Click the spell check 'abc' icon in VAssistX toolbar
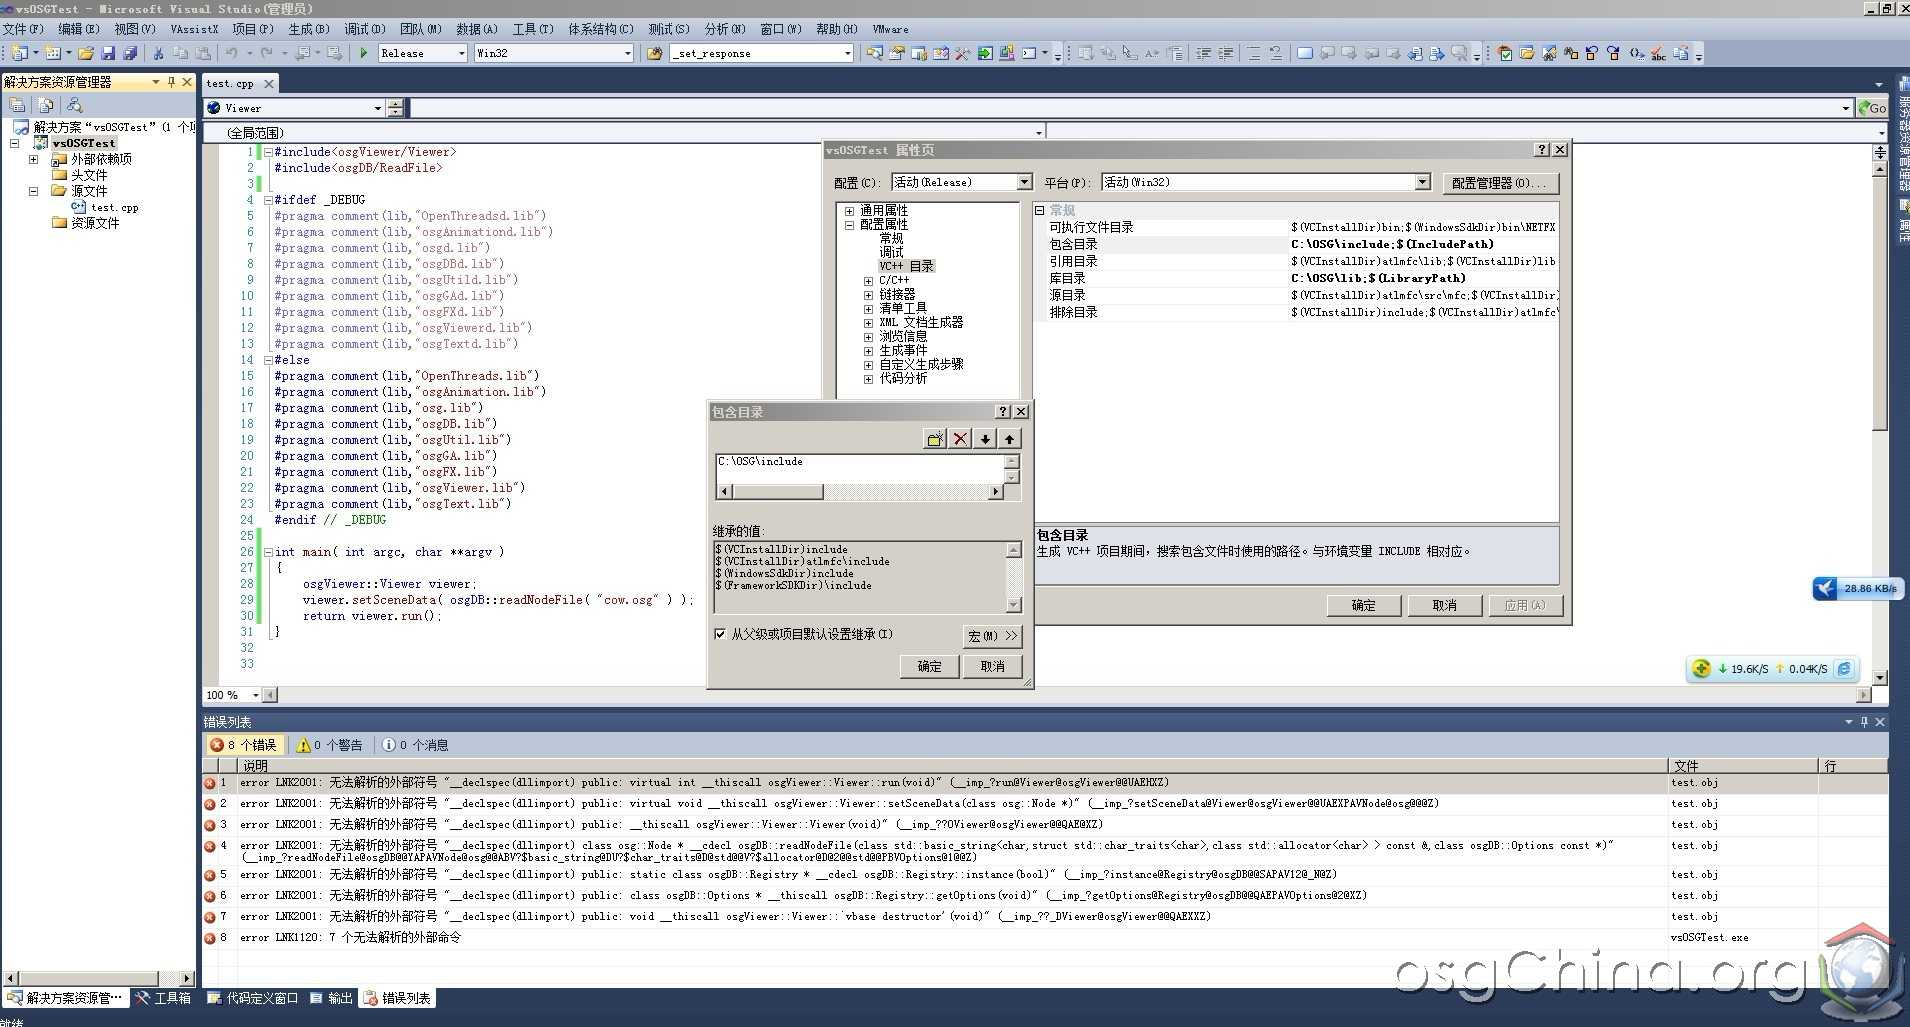 1658,53
